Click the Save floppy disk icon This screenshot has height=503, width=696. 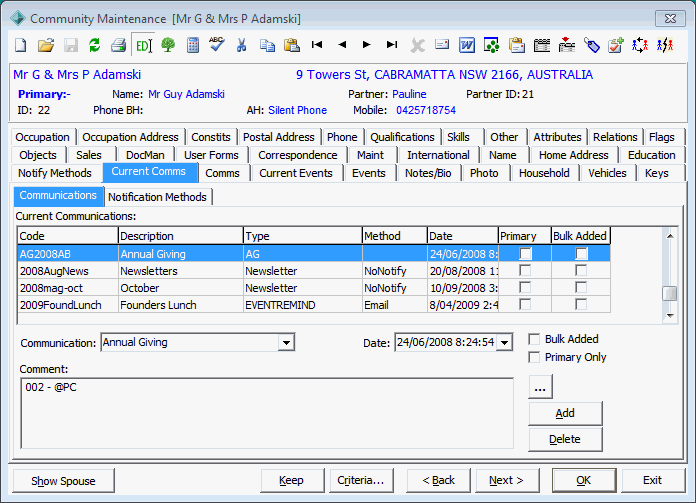click(71, 45)
